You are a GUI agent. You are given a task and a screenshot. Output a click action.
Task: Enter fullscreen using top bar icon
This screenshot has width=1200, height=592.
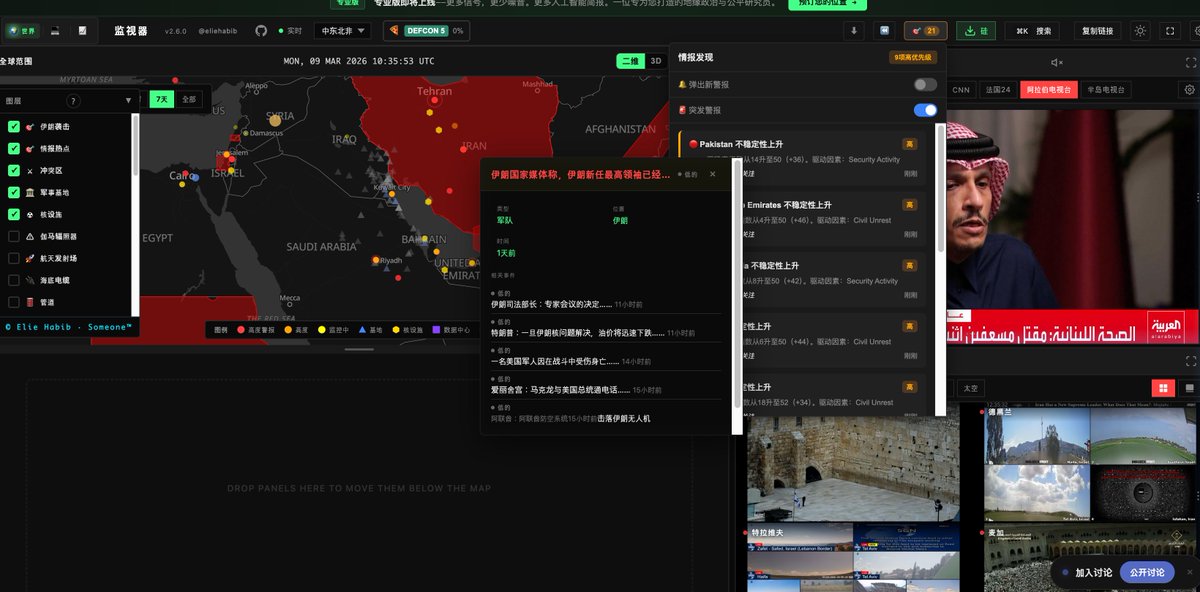pos(1170,31)
